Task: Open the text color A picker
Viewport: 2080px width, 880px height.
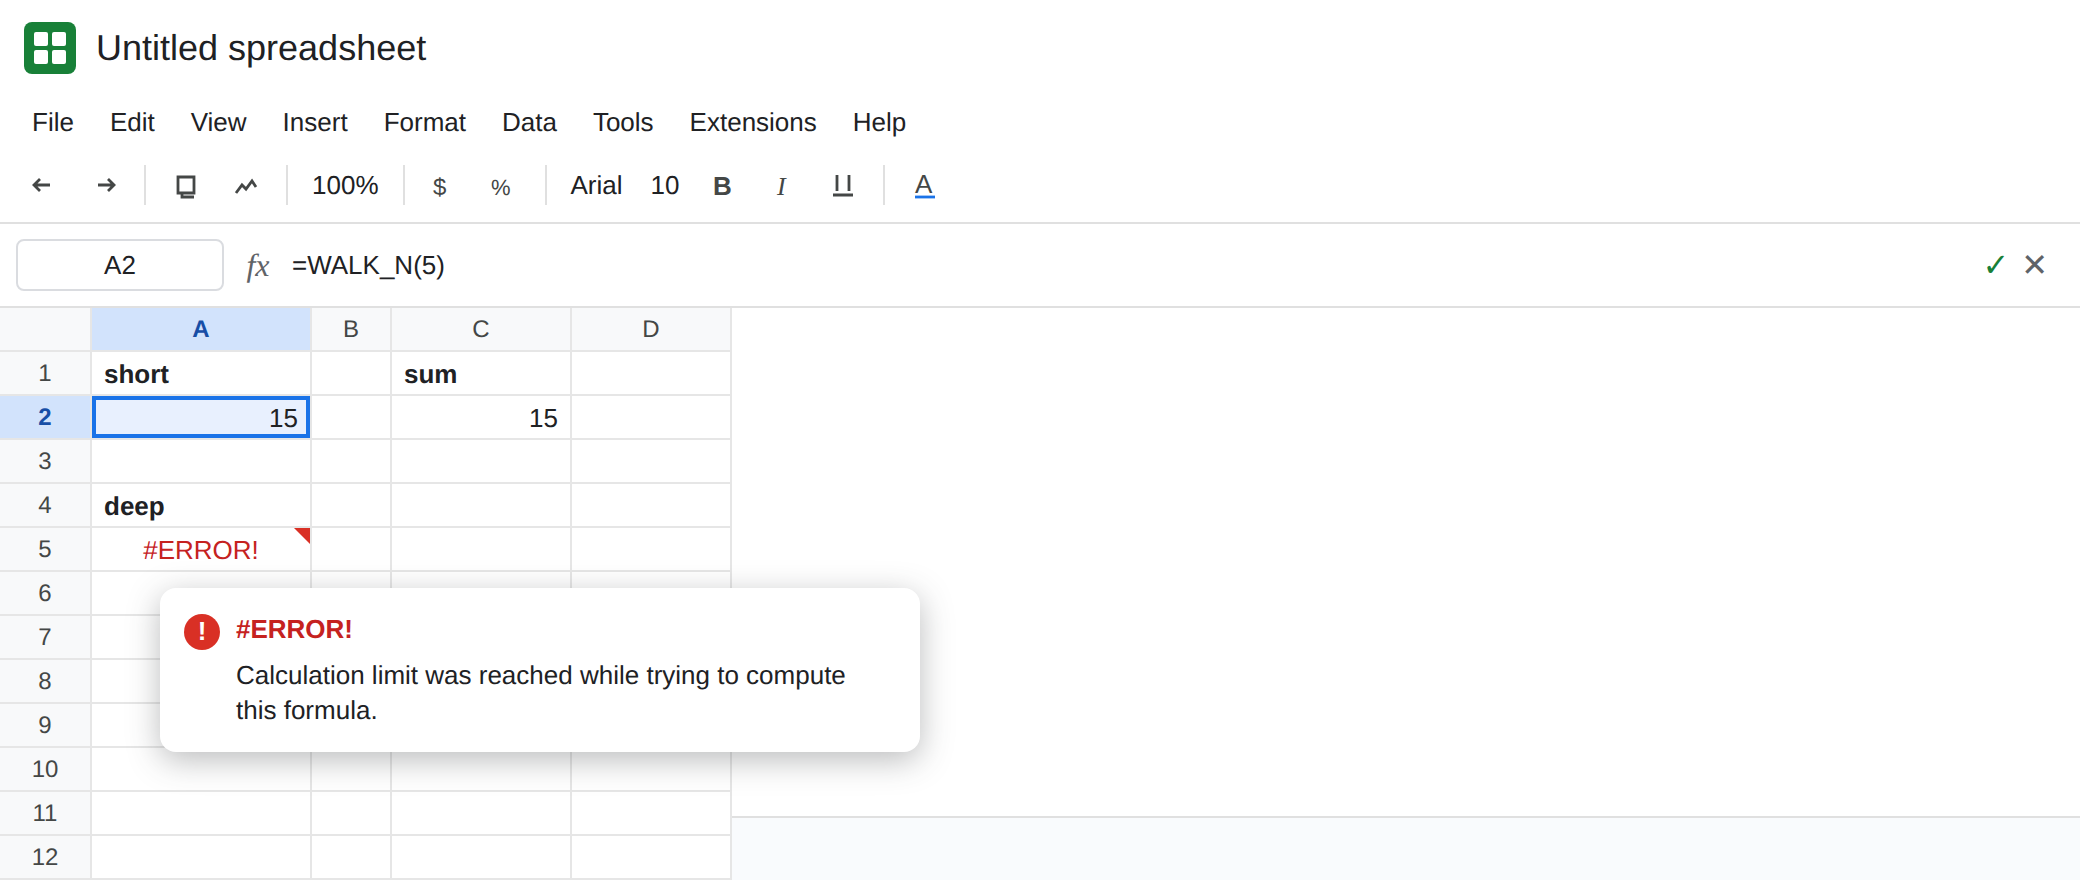Action: [x=924, y=186]
